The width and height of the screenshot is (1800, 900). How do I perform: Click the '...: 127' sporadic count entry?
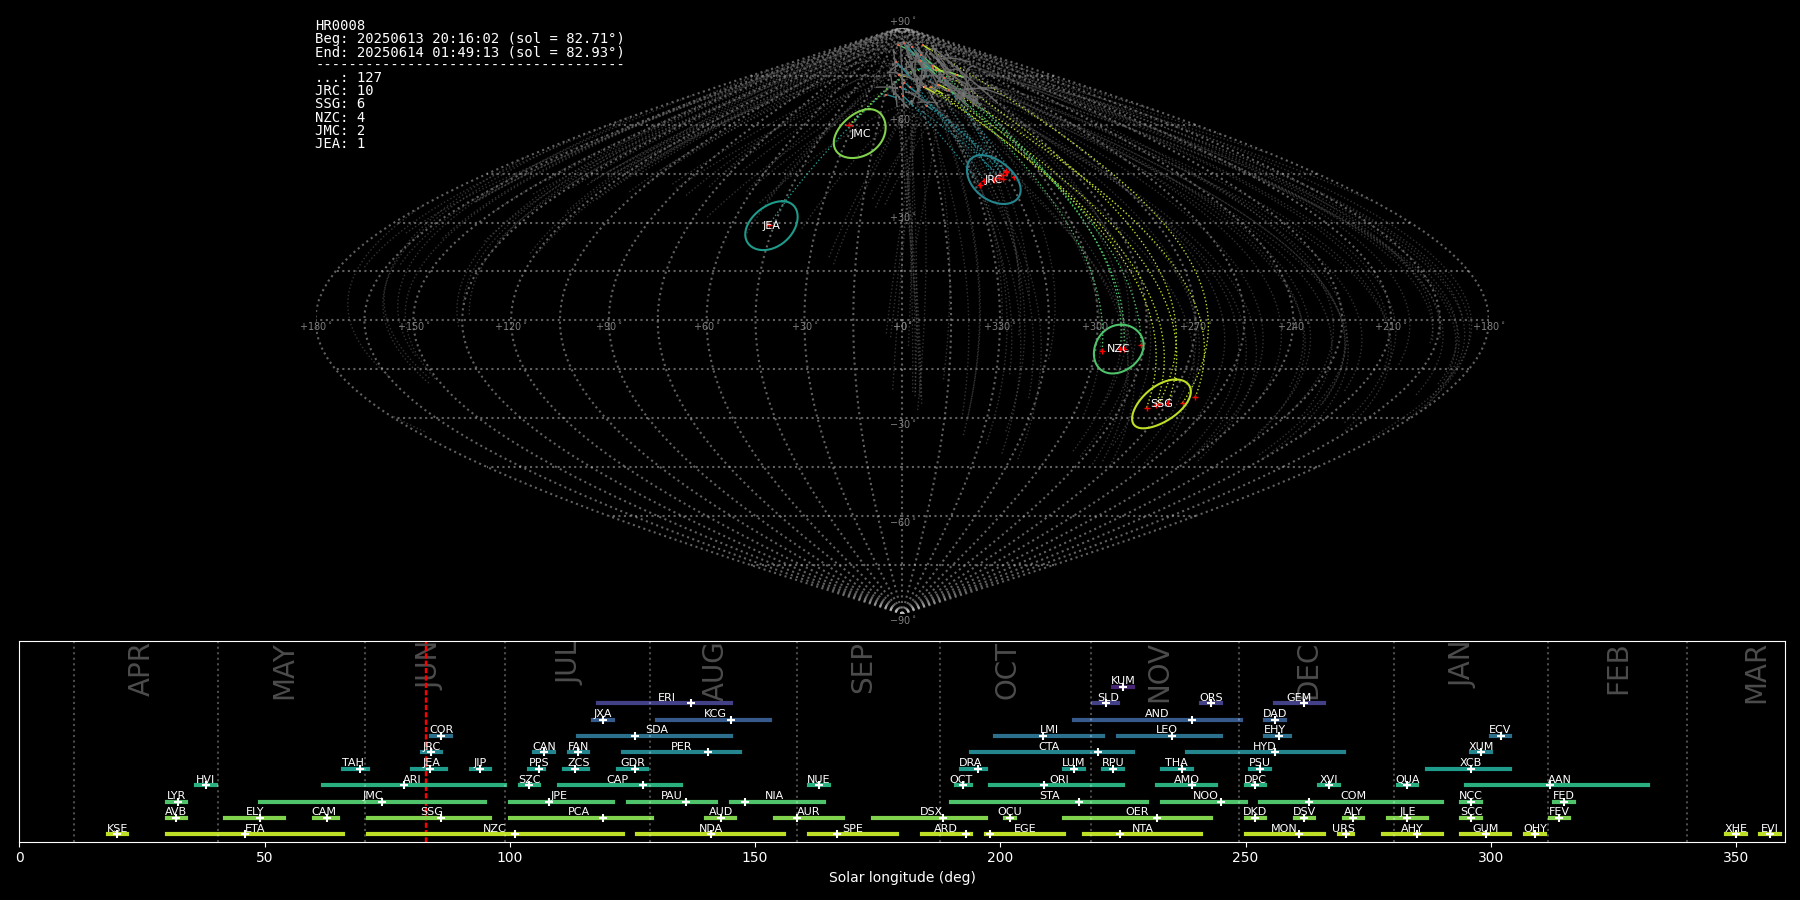point(348,78)
